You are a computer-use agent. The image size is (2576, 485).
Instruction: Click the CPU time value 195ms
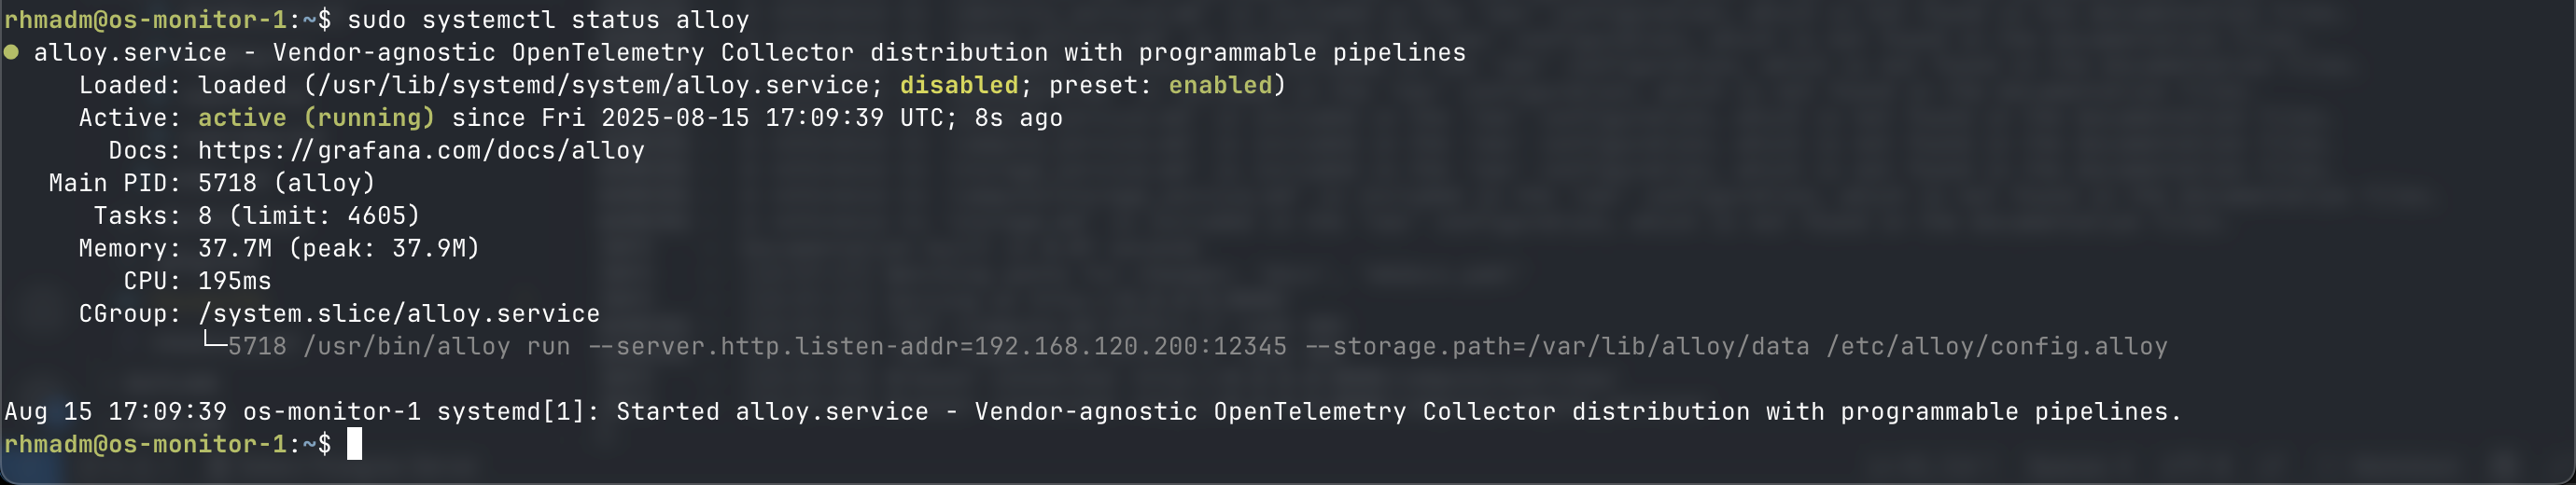click(x=234, y=281)
